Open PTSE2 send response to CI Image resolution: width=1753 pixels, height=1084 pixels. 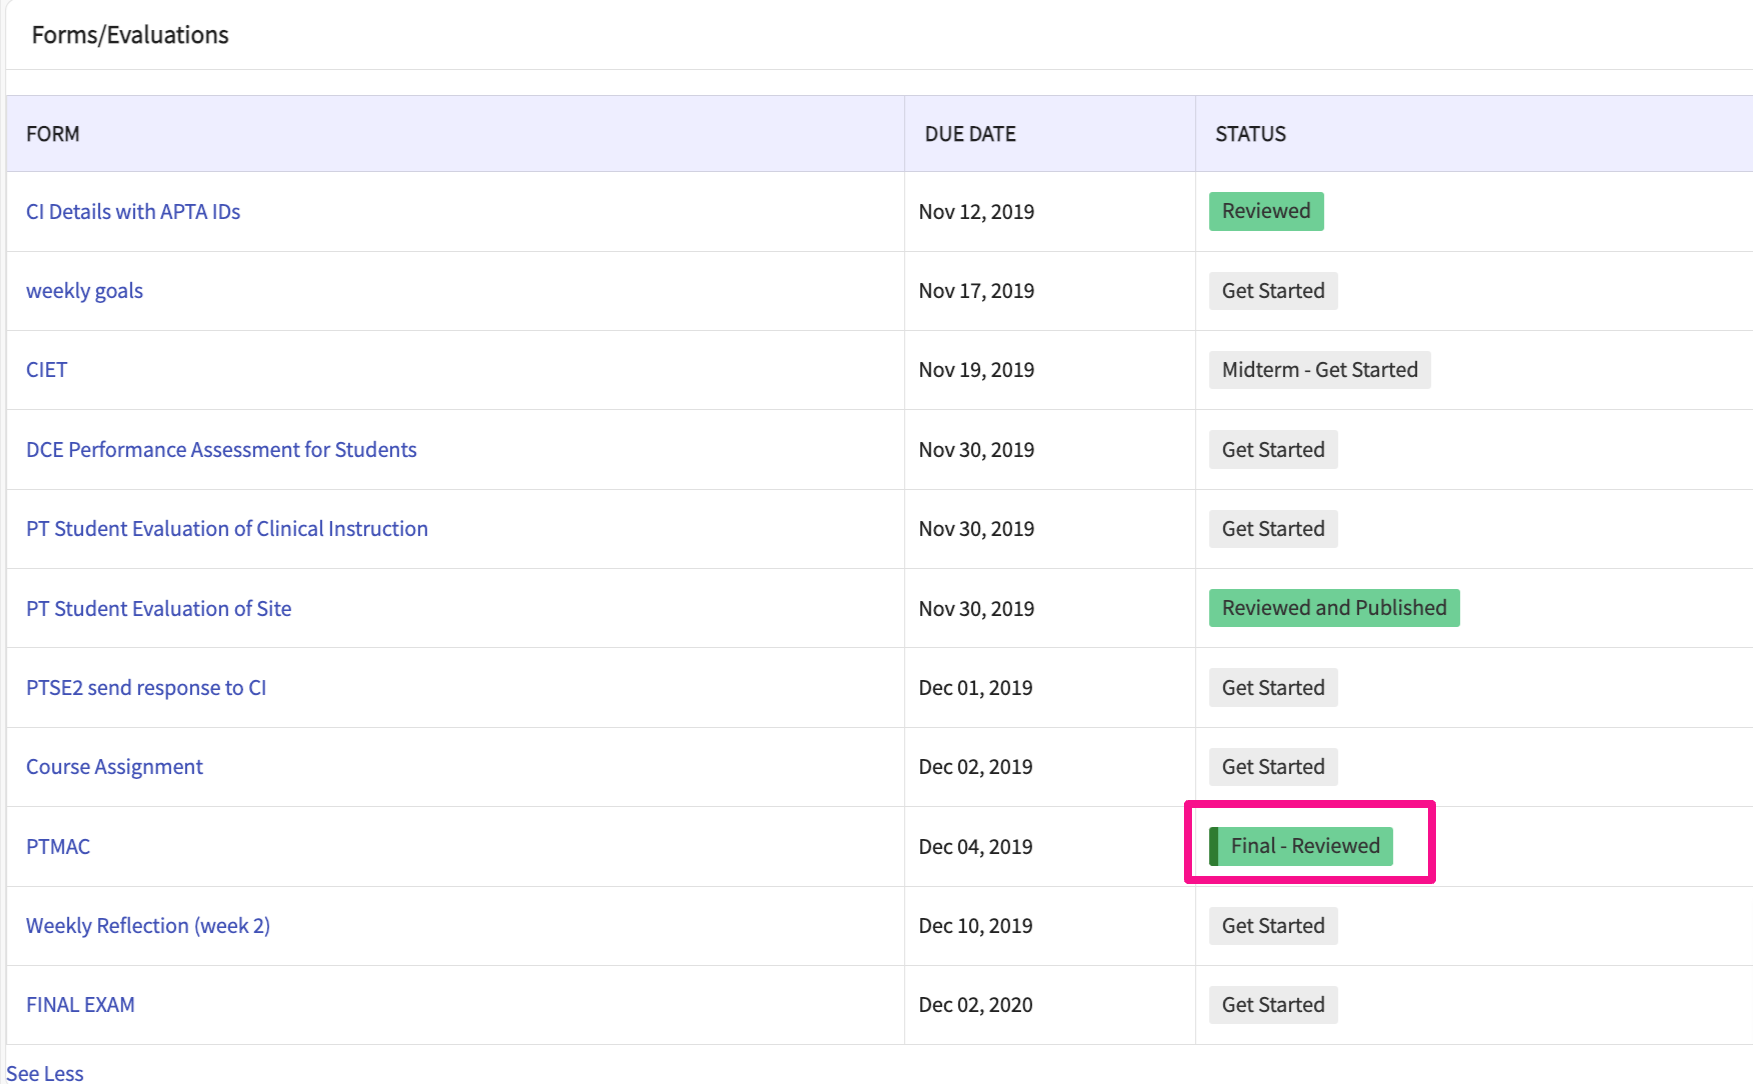tap(146, 688)
